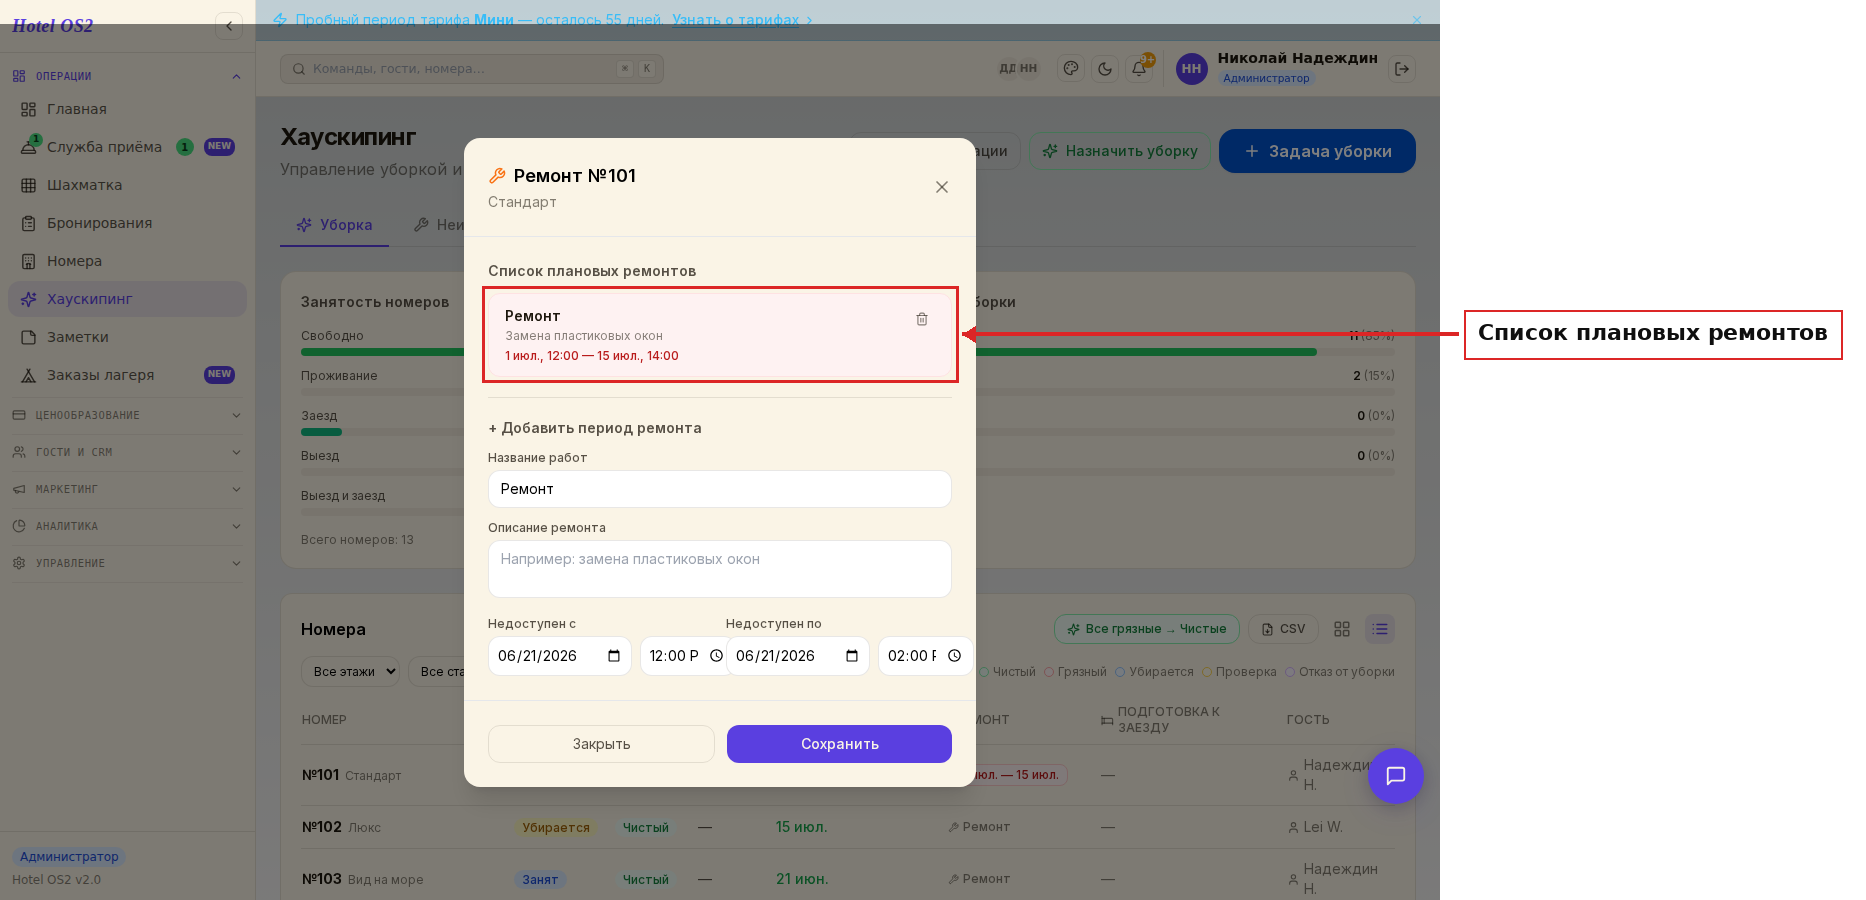This screenshot has width=1866, height=900.
Task: Open Номера in the sidebar
Action: tap(127, 261)
